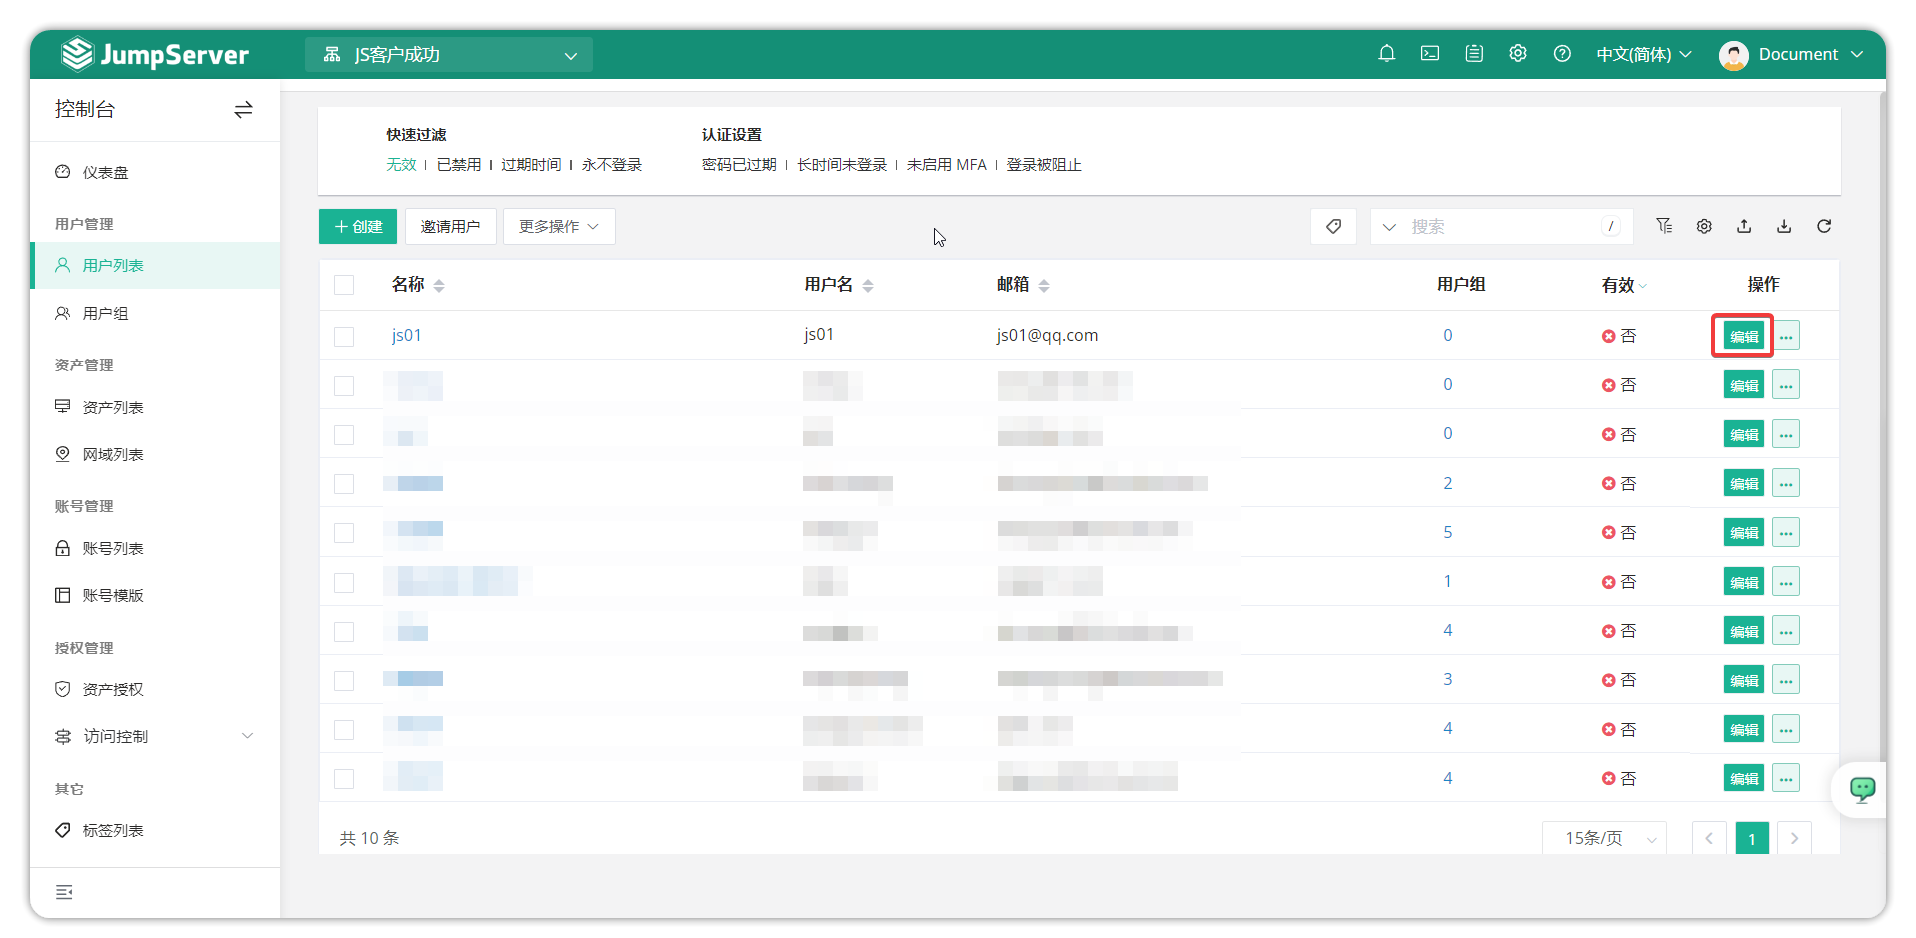Open 用户列表 in sidebar
The height and width of the screenshot is (938, 1916).
(155, 265)
